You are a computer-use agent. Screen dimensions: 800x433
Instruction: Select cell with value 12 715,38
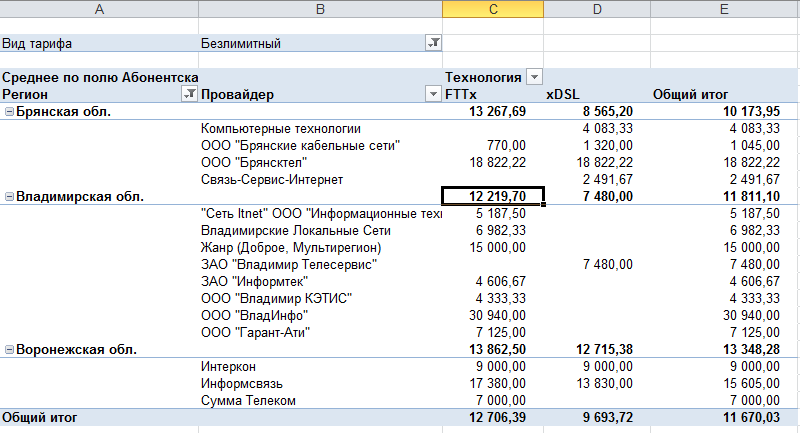[x=597, y=349]
